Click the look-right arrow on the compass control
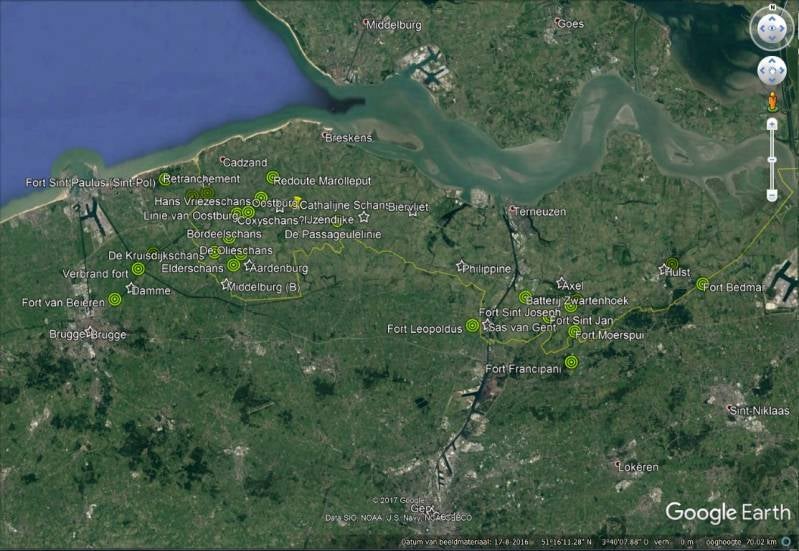 tap(782, 29)
